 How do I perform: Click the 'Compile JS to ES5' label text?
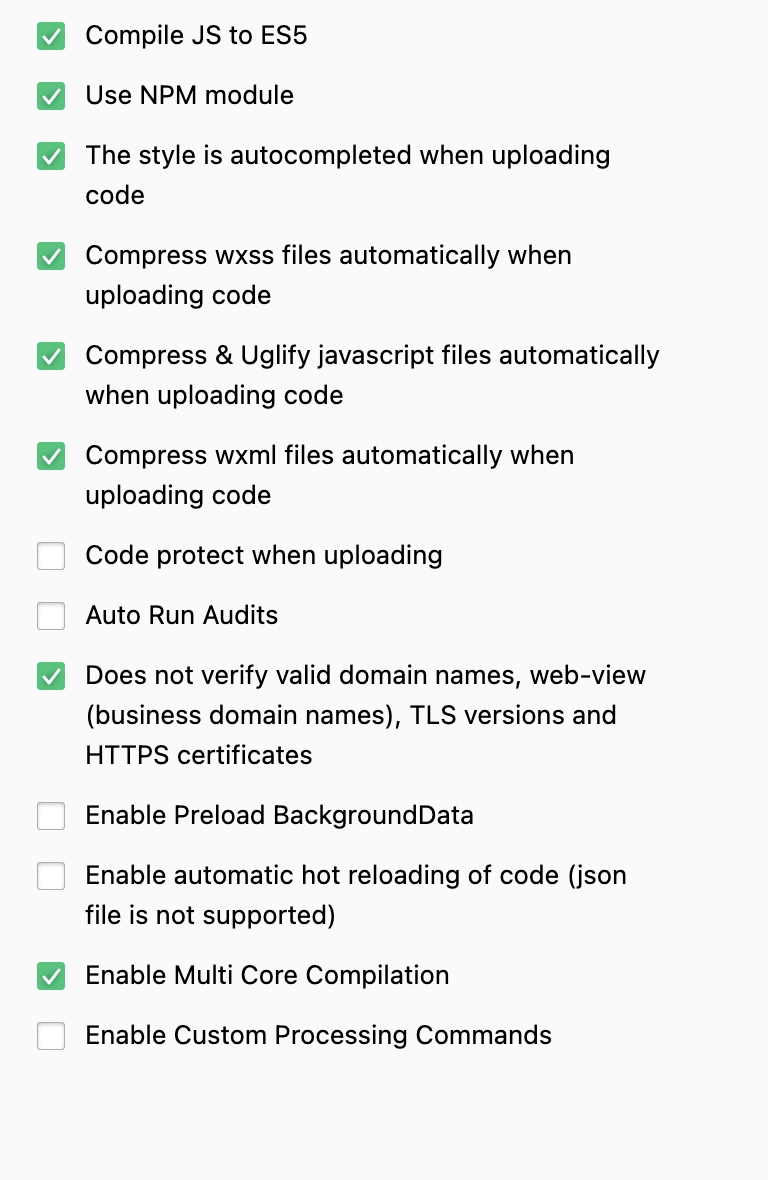(x=196, y=36)
